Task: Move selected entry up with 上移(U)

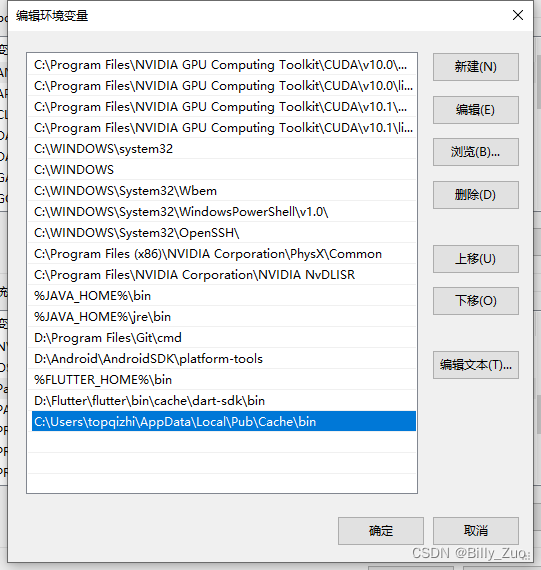Action: tap(476, 259)
